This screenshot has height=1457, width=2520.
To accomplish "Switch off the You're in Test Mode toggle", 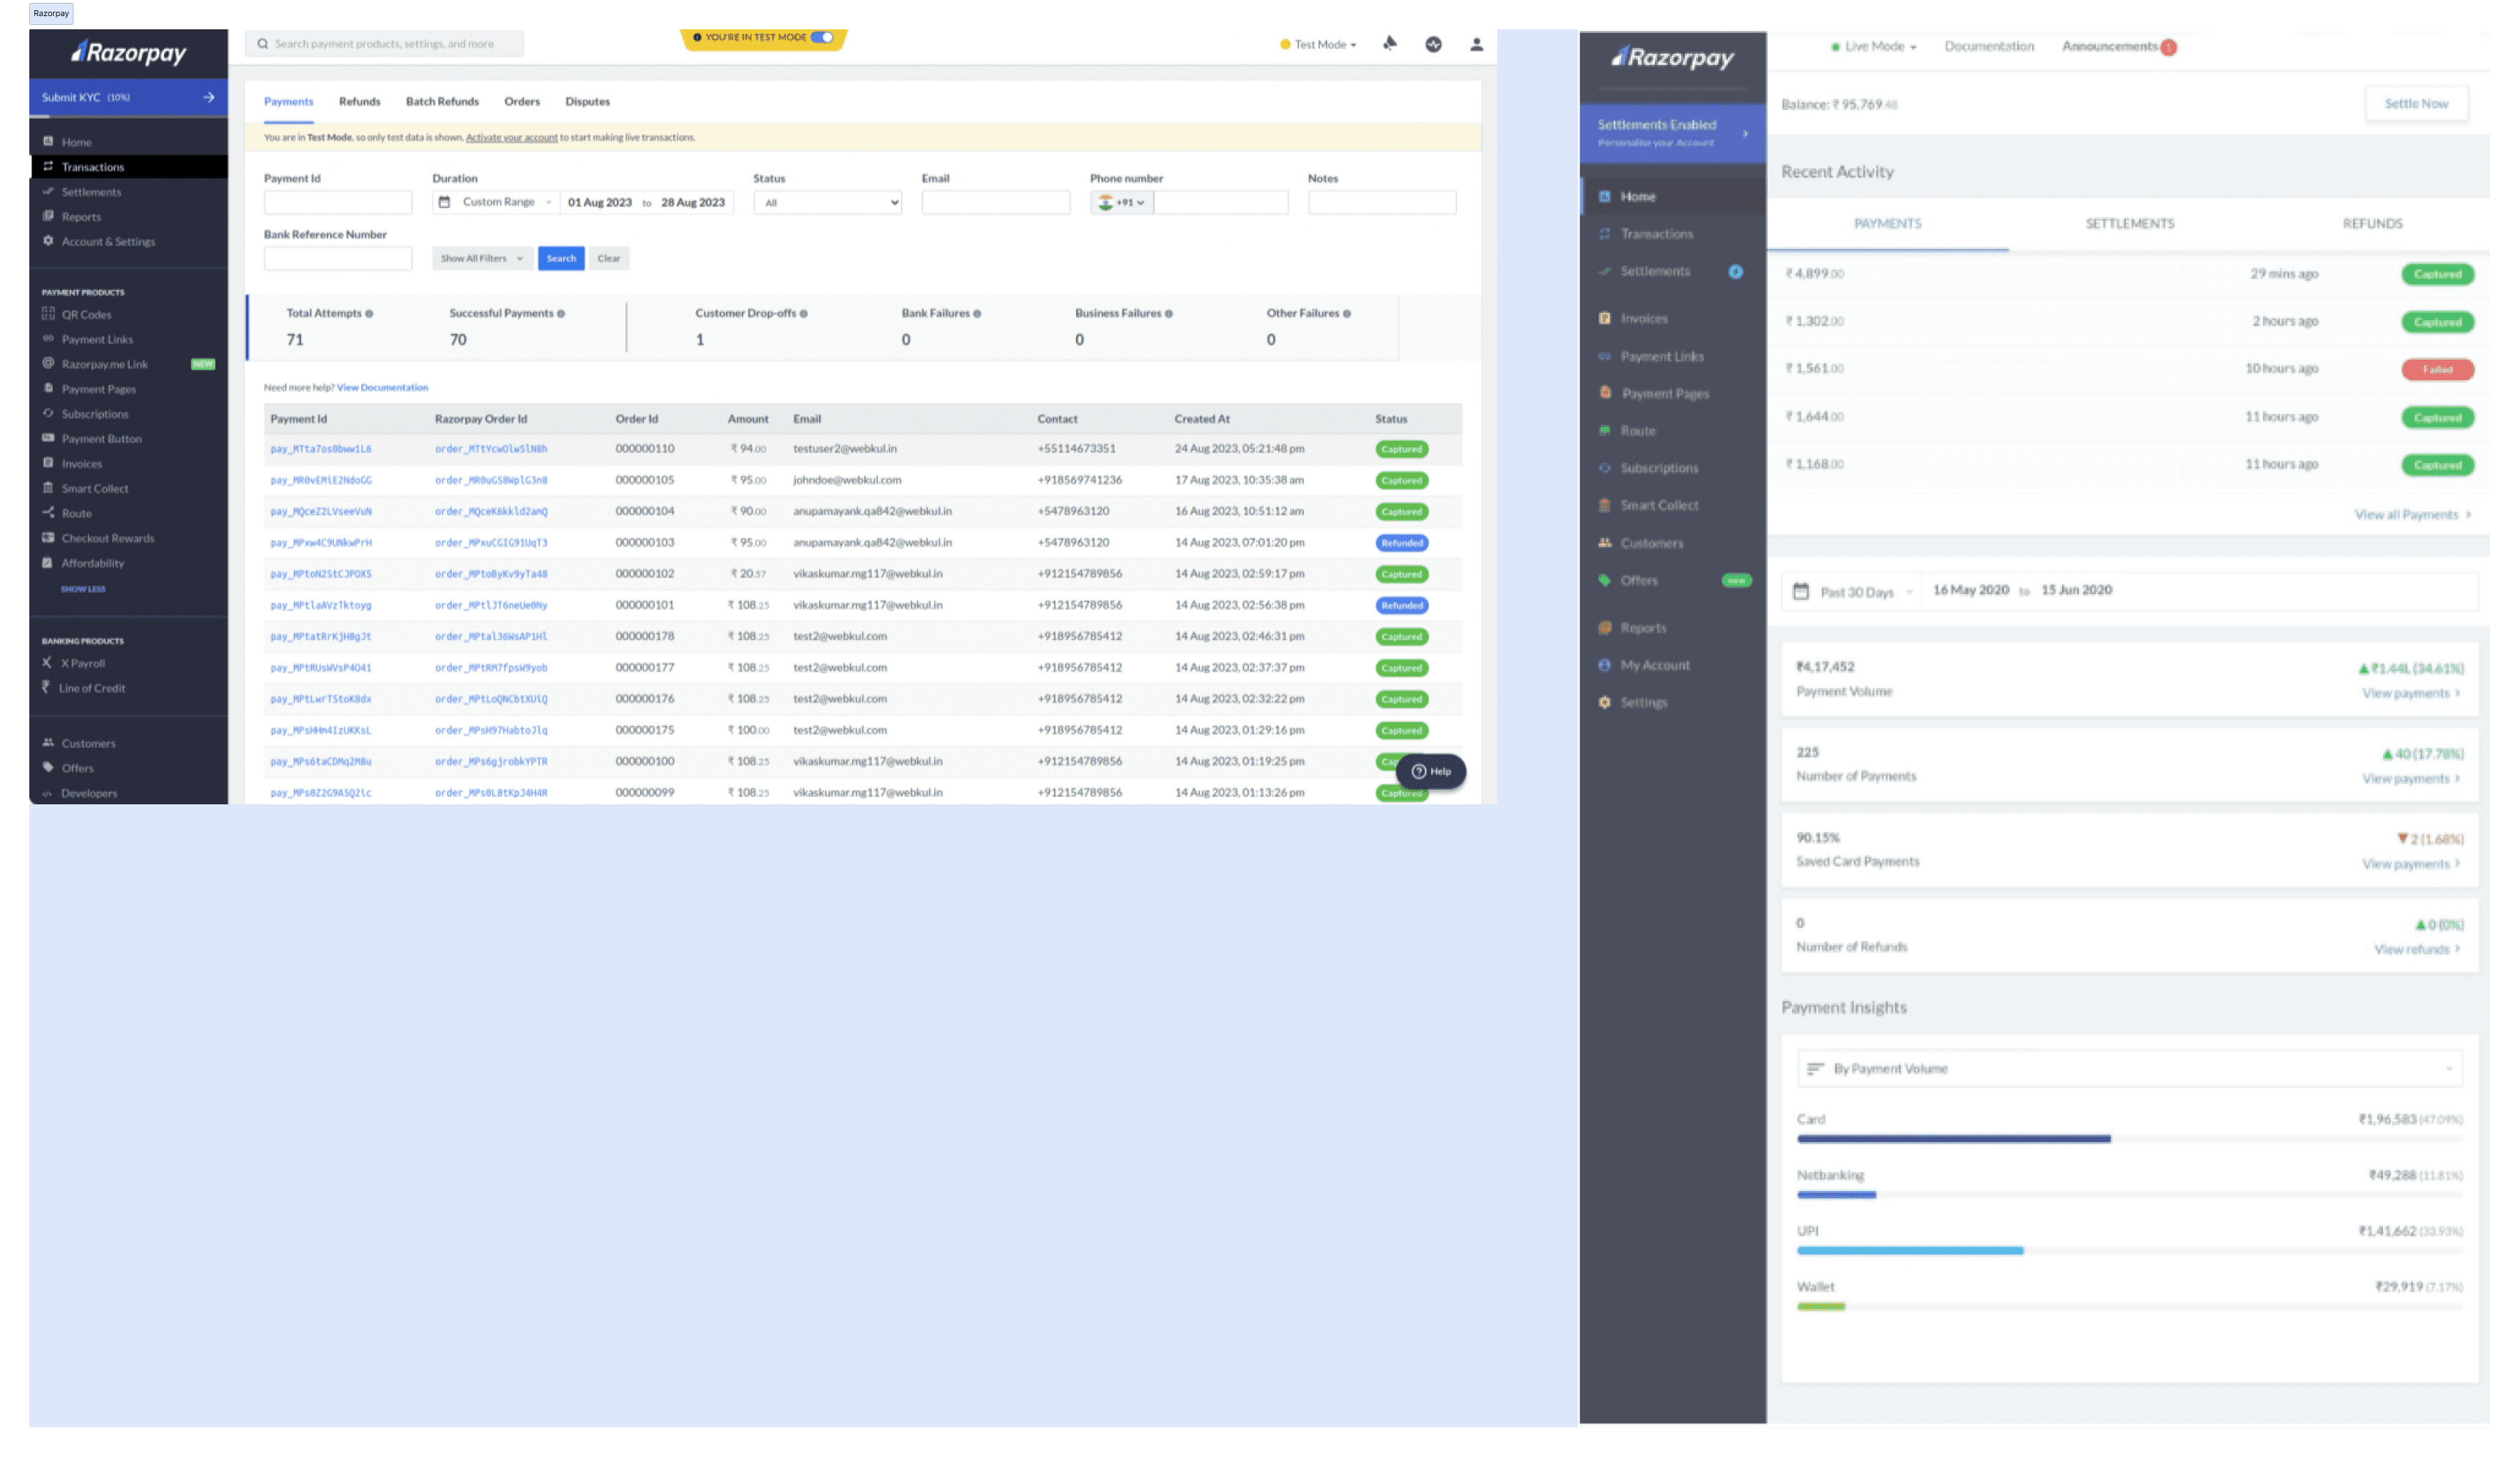I will pos(822,37).
